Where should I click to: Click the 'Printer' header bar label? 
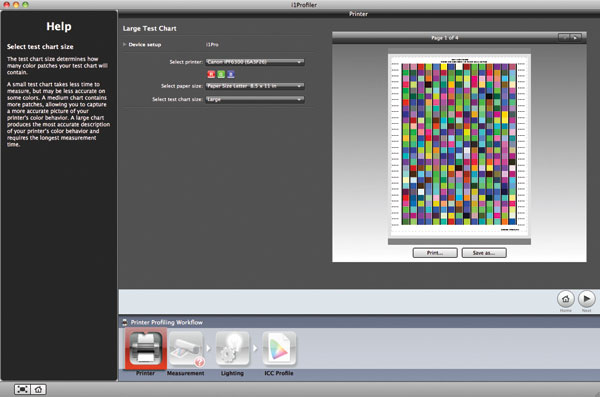point(359,14)
